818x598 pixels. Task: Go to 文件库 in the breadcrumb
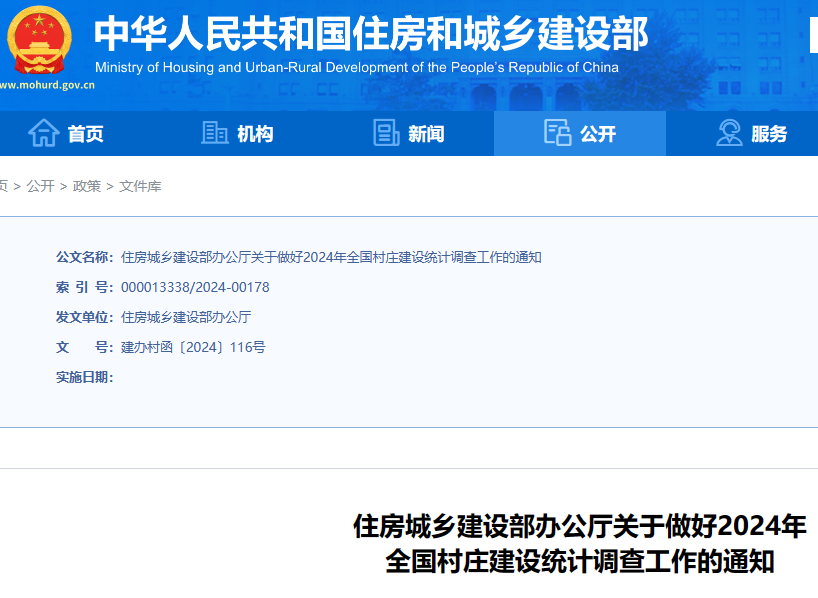click(140, 186)
